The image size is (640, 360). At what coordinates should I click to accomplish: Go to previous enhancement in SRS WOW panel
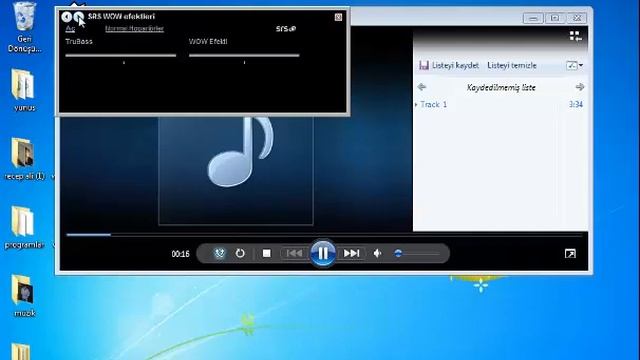pos(66,17)
